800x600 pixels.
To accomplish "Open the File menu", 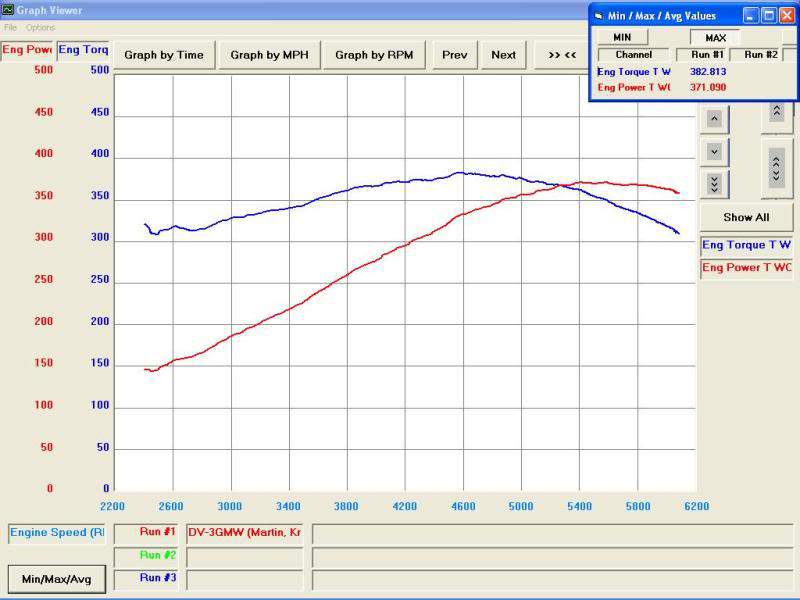I will pos(10,28).
